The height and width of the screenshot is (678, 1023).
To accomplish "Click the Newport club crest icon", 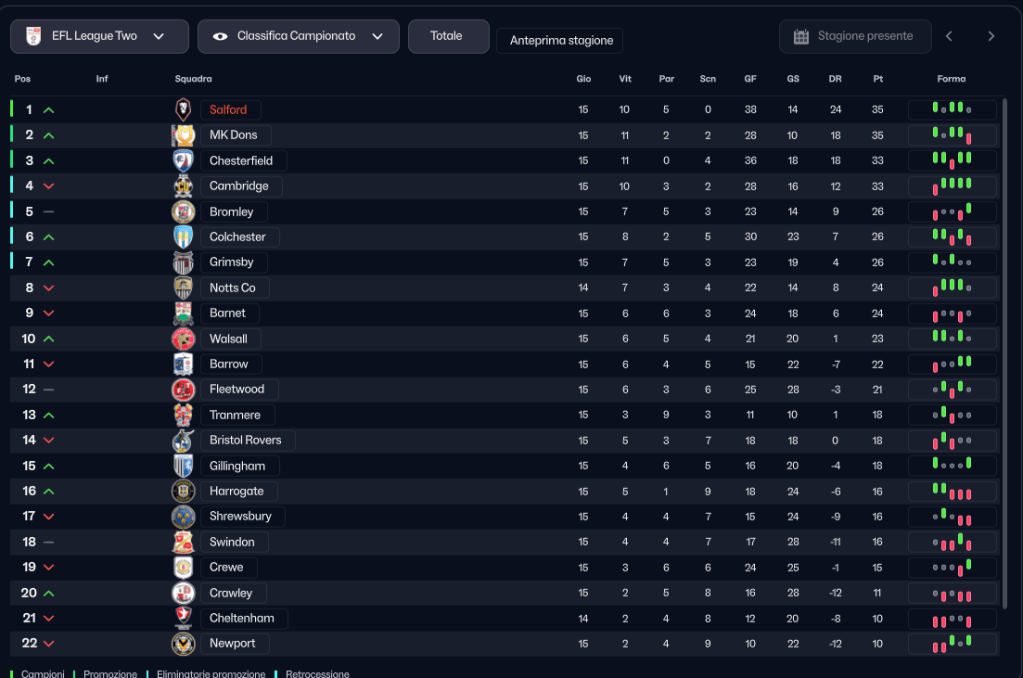I will pyautogui.click(x=183, y=644).
